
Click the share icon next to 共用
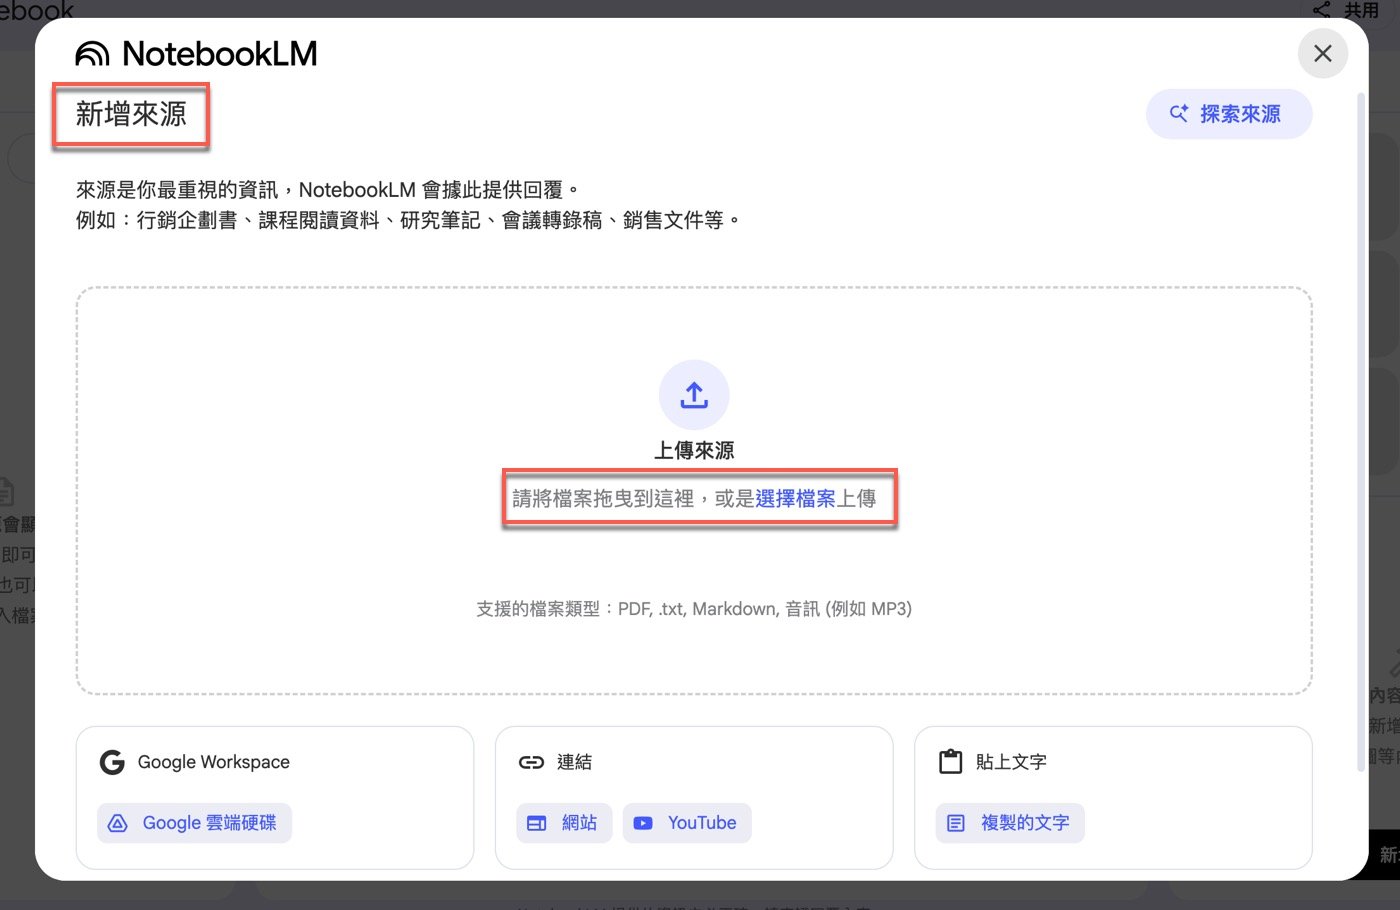point(1321,10)
